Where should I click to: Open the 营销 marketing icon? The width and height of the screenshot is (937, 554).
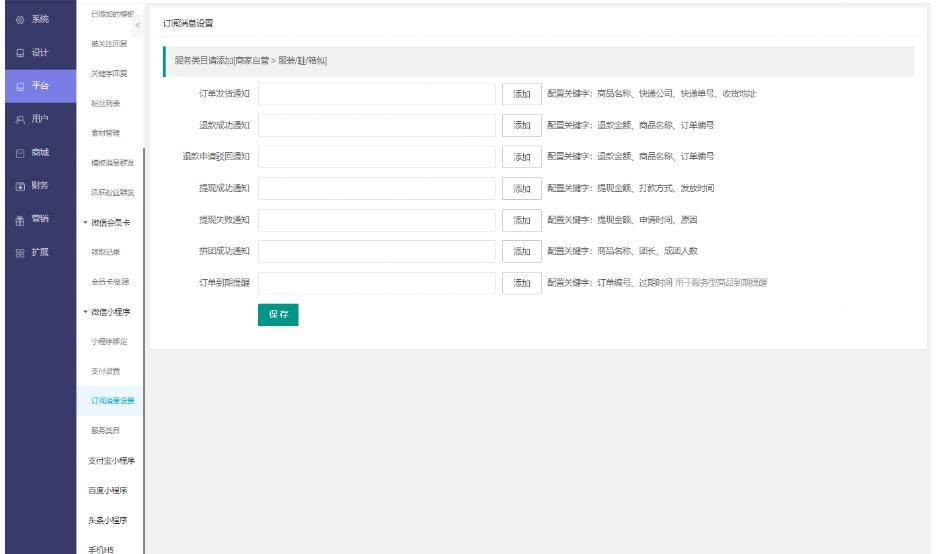21,220
